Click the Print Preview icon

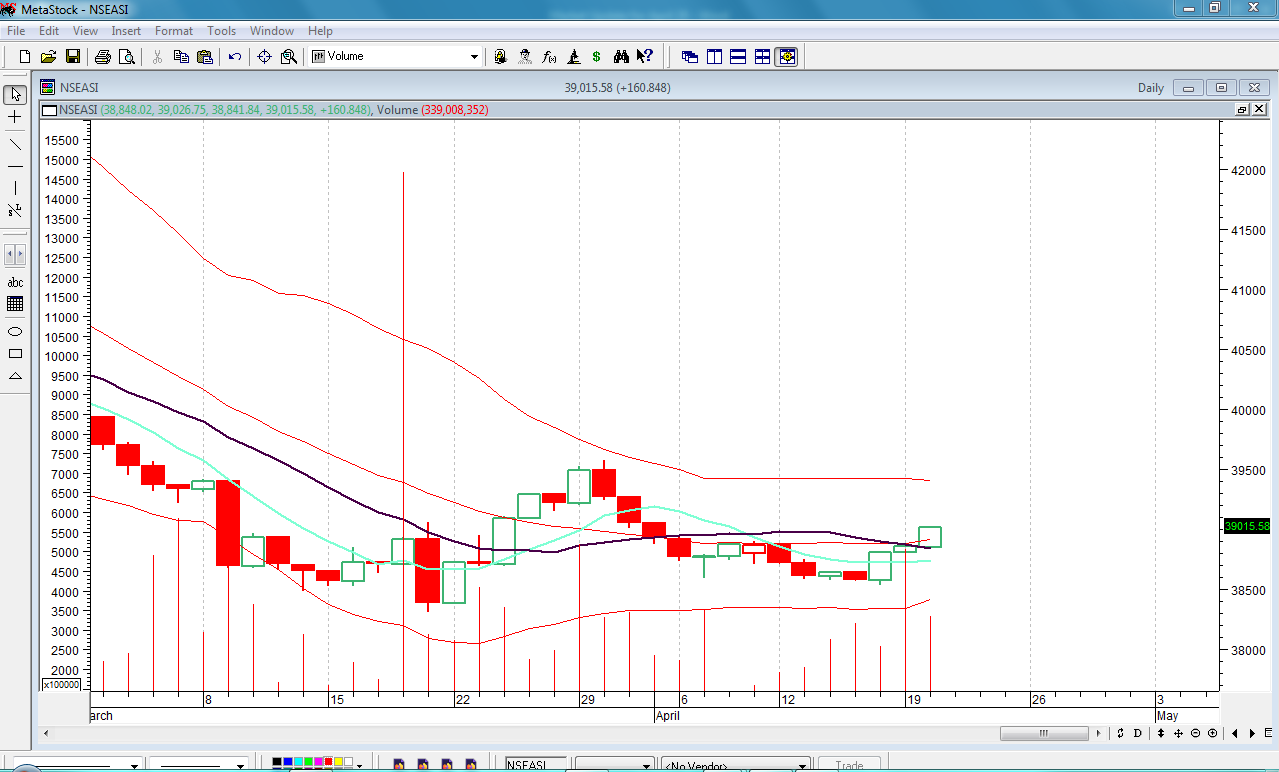coord(126,57)
